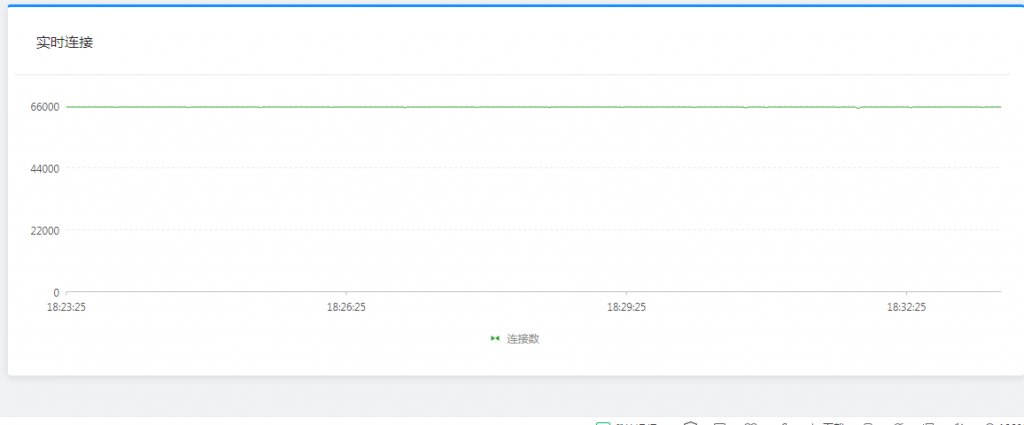Viewport: 1024px width, 425px height.
Task: Click the 18:26:25 time axis label
Action: [x=346, y=308]
